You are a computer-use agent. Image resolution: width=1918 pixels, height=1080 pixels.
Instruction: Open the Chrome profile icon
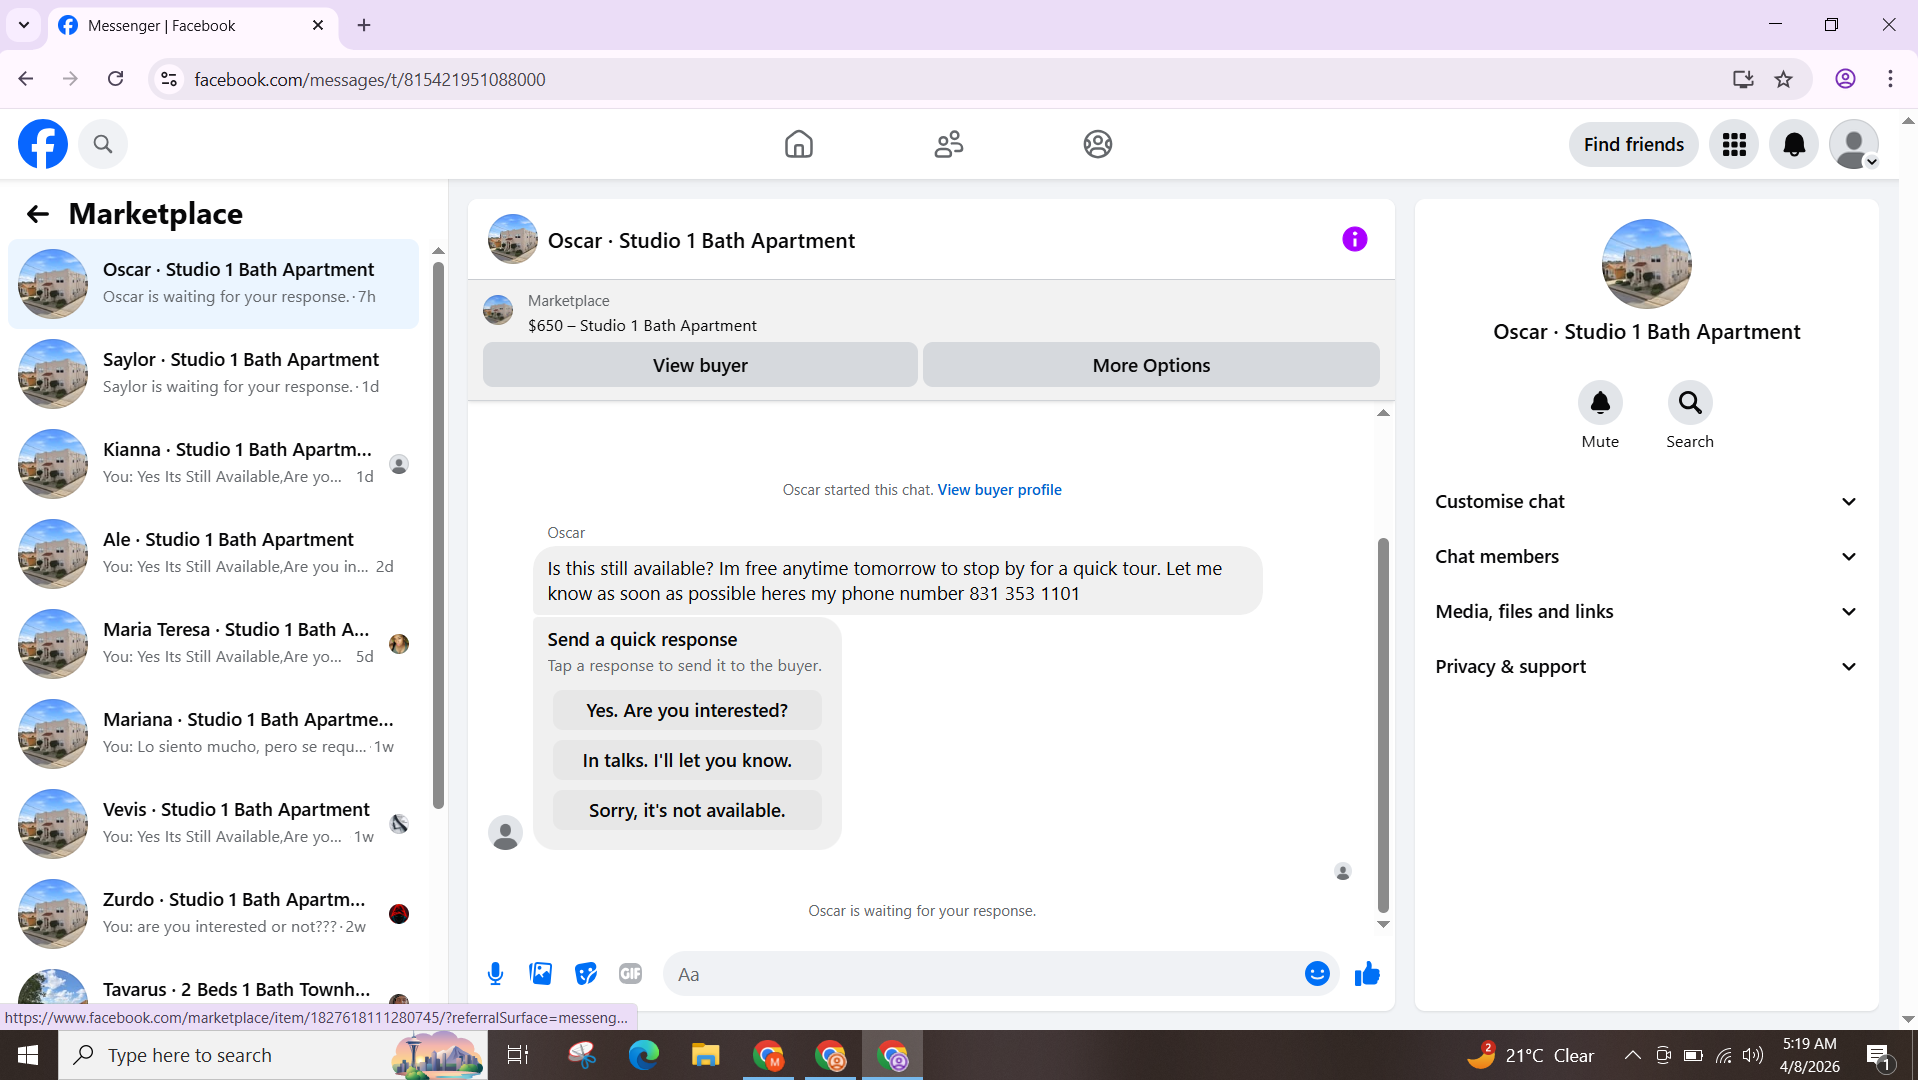pyautogui.click(x=1845, y=79)
